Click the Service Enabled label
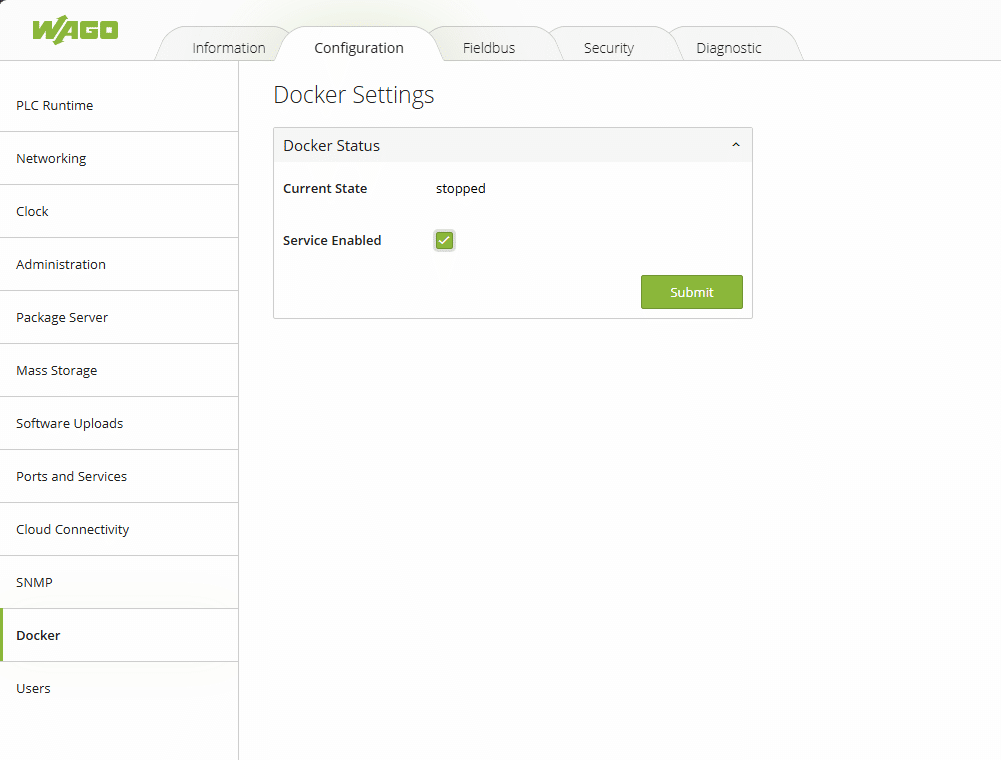 332,240
